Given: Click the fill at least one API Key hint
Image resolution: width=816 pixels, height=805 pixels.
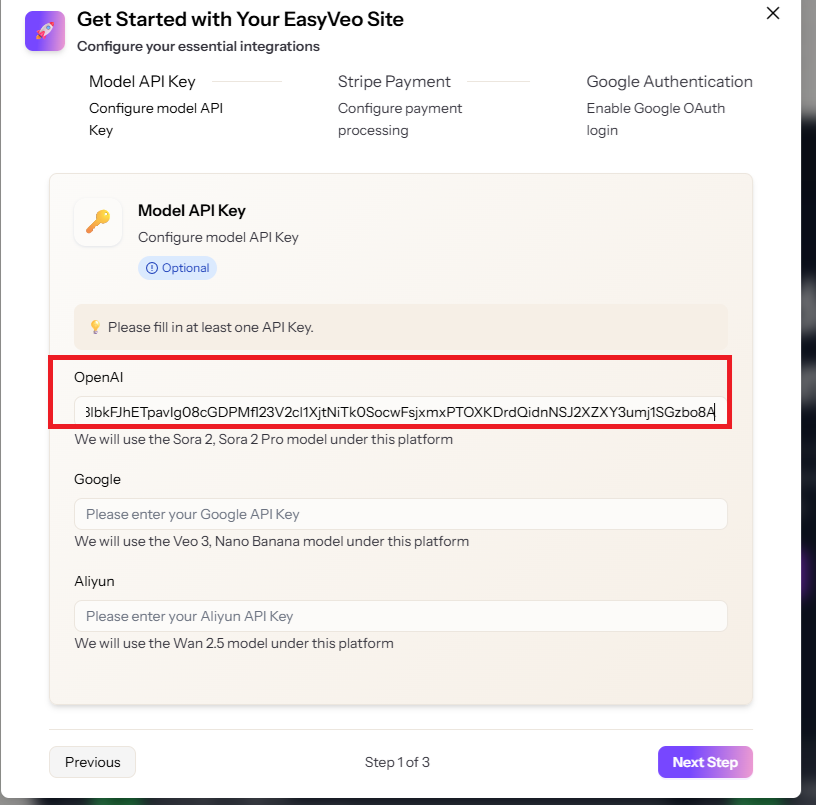Looking at the screenshot, I should 210,327.
